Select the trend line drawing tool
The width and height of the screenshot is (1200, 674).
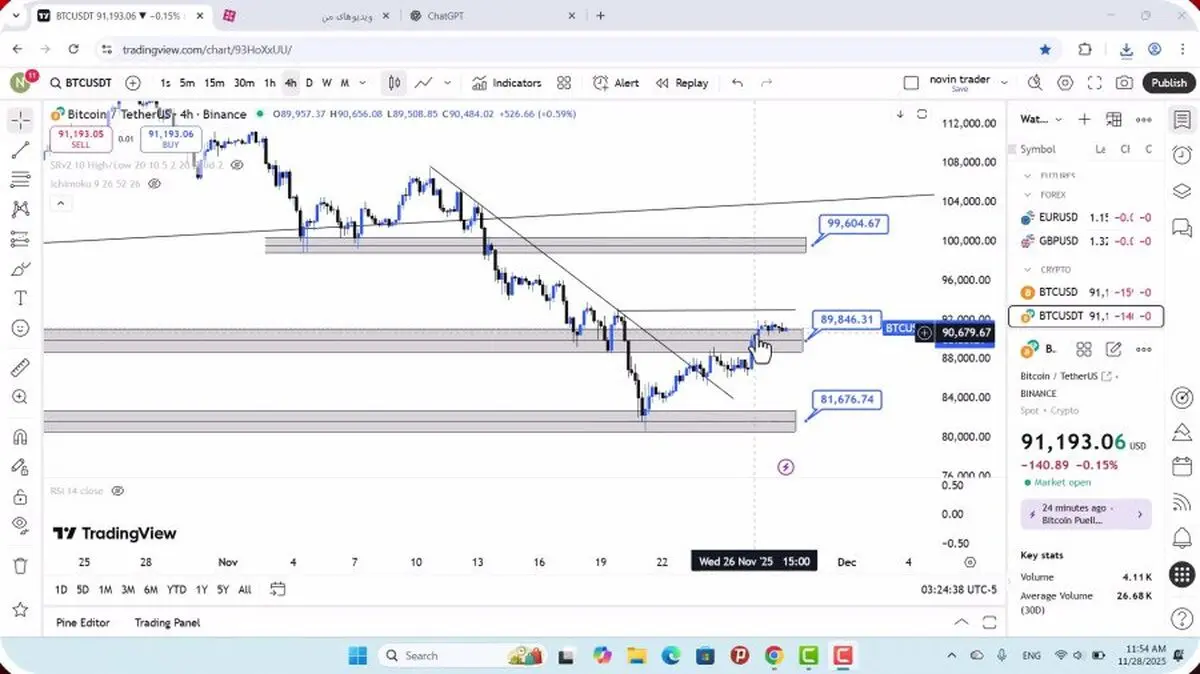pos(20,151)
